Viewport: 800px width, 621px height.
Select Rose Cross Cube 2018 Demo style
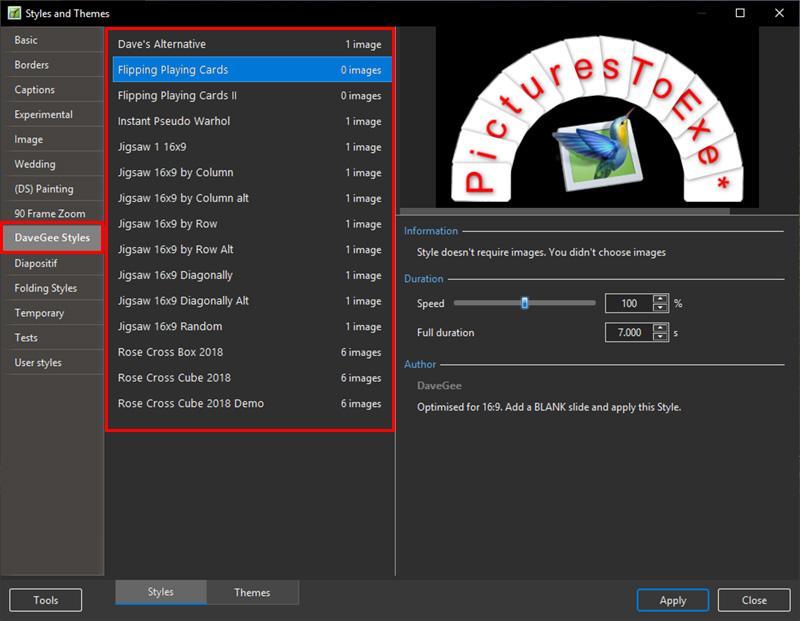point(252,404)
